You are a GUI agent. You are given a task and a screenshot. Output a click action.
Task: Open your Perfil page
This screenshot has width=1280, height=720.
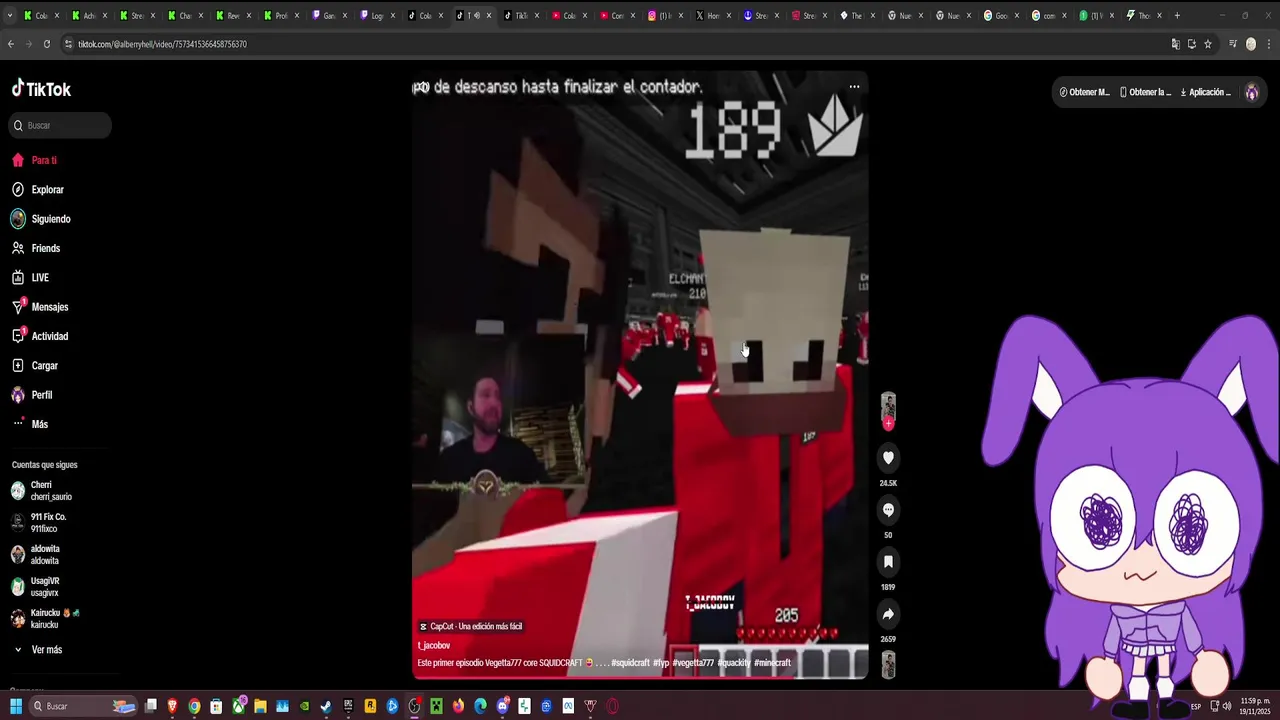32,395
